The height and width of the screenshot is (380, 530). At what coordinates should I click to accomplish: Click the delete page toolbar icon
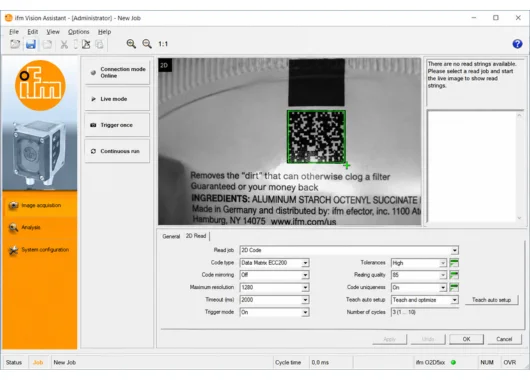[x=86, y=44]
